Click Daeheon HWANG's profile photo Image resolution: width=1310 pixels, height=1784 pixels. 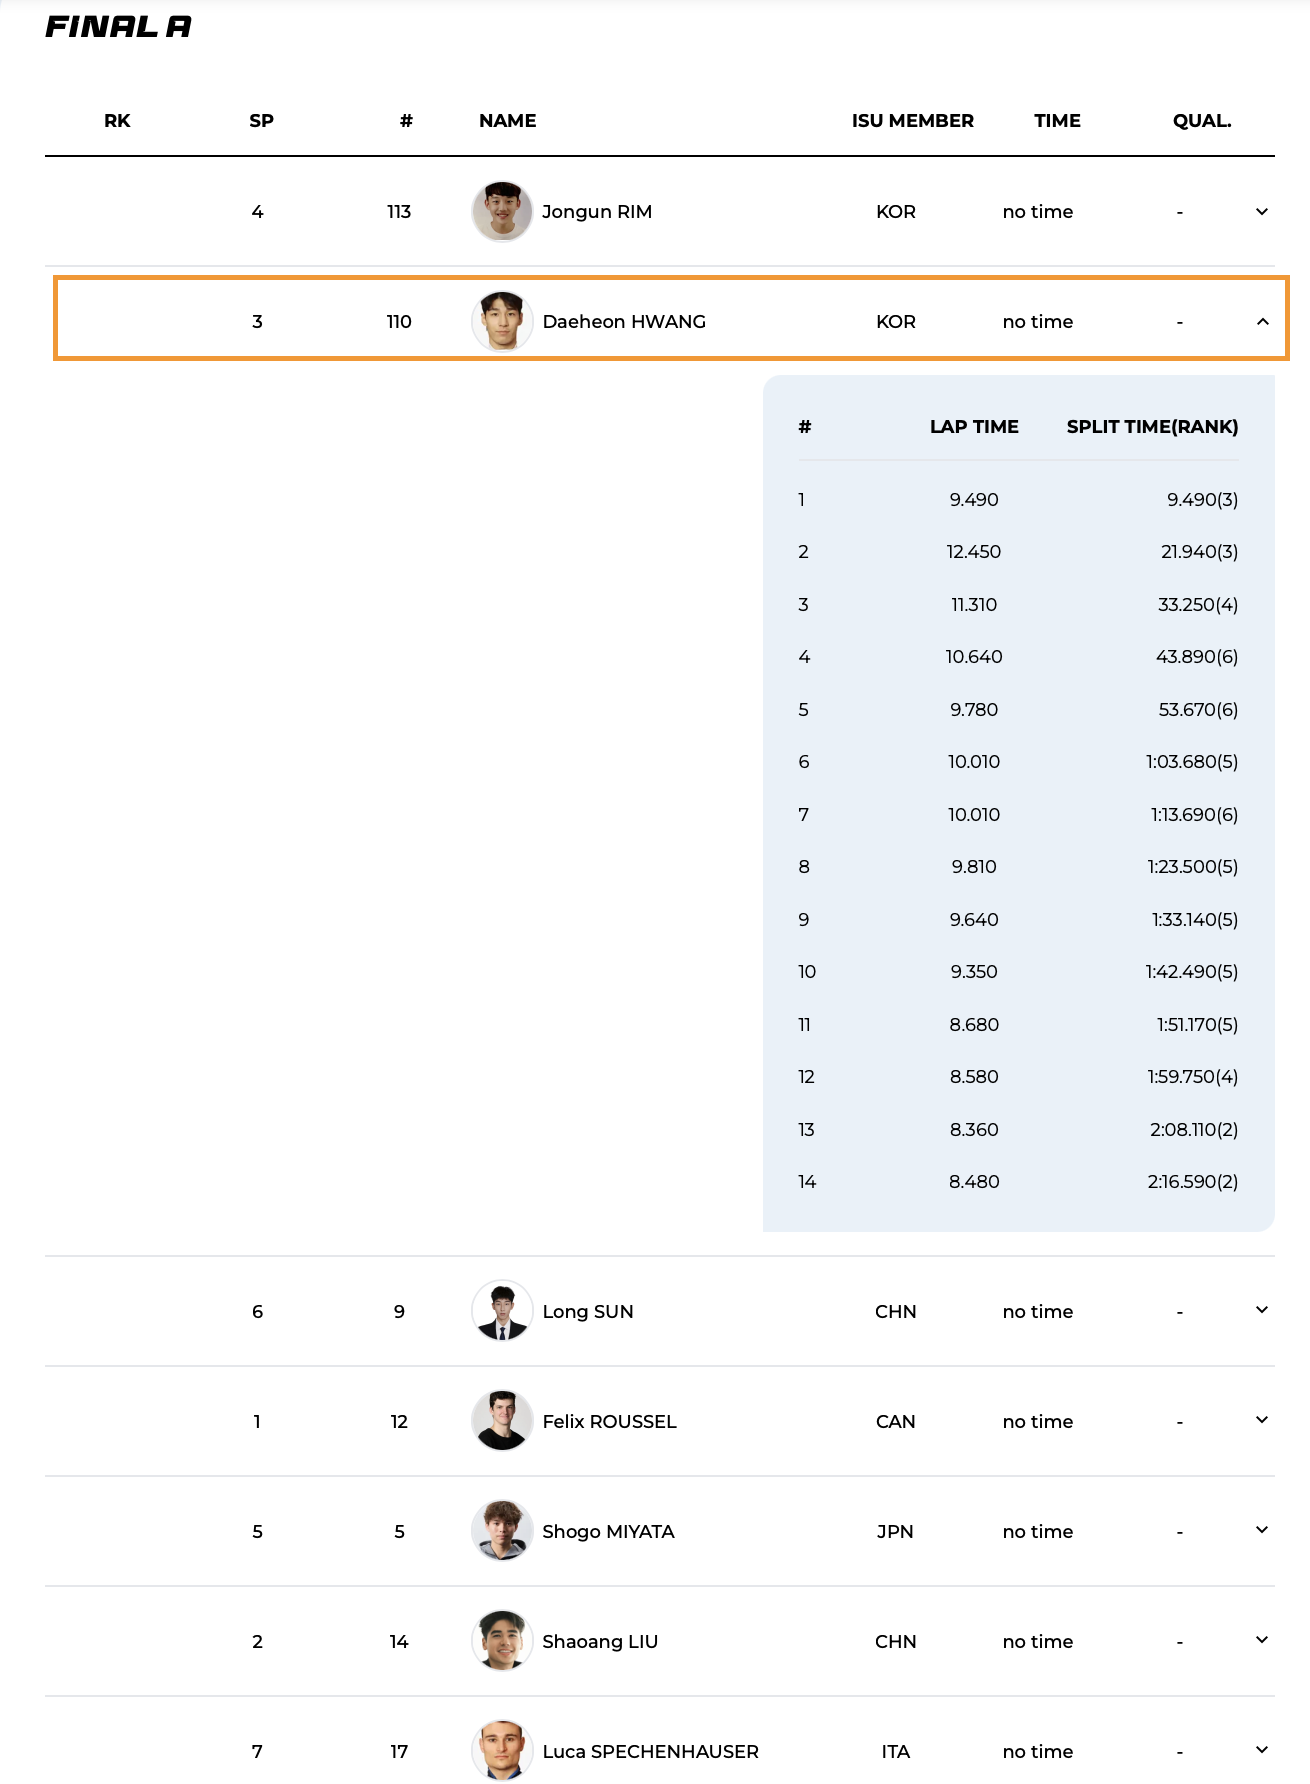click(x=502, y=322)
